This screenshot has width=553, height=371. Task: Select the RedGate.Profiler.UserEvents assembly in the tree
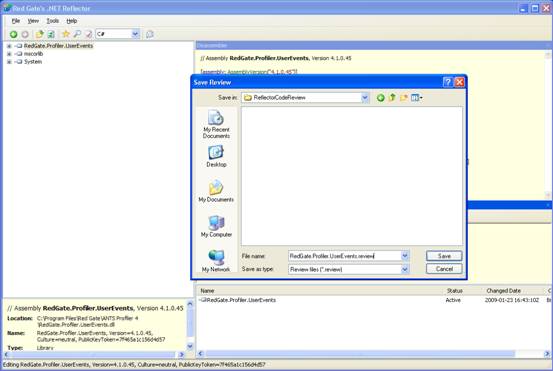[x=58, y=46]
